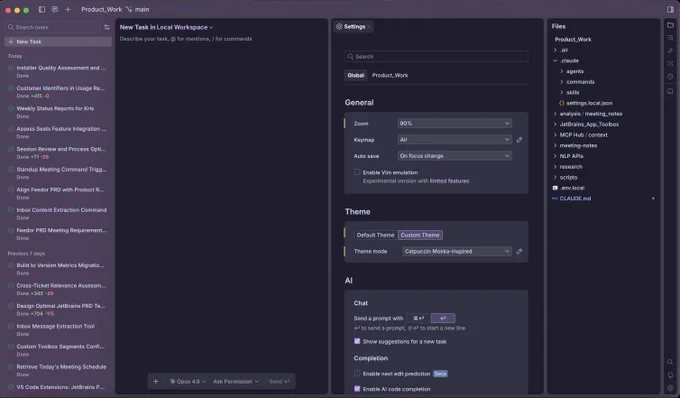
Task: Click the CLAUDE.md markdown file icon
Action: point(555,199)
